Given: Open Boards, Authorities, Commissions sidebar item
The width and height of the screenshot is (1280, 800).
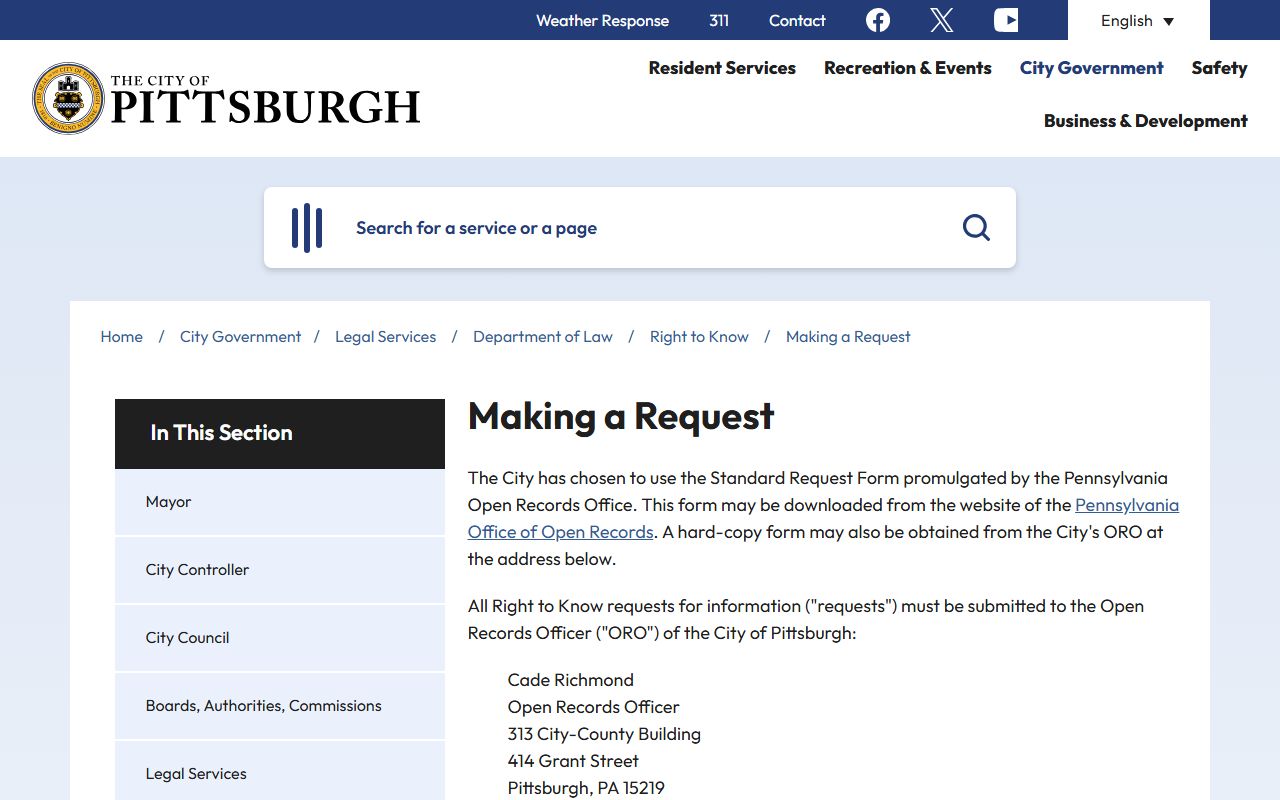Looking at the screenshot, I should coord(280,706).
